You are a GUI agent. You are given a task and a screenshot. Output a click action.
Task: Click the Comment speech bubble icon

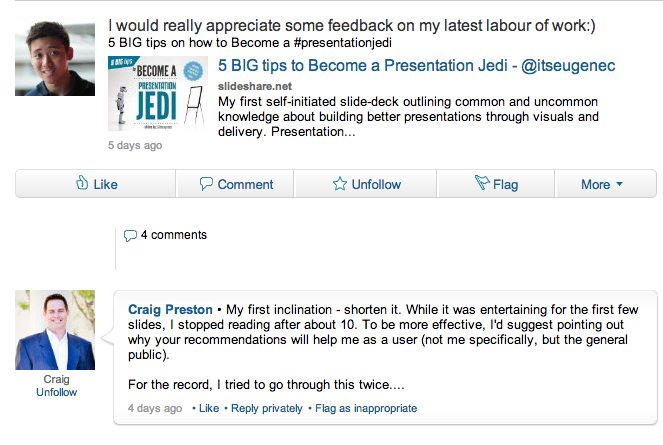point(206,184)
